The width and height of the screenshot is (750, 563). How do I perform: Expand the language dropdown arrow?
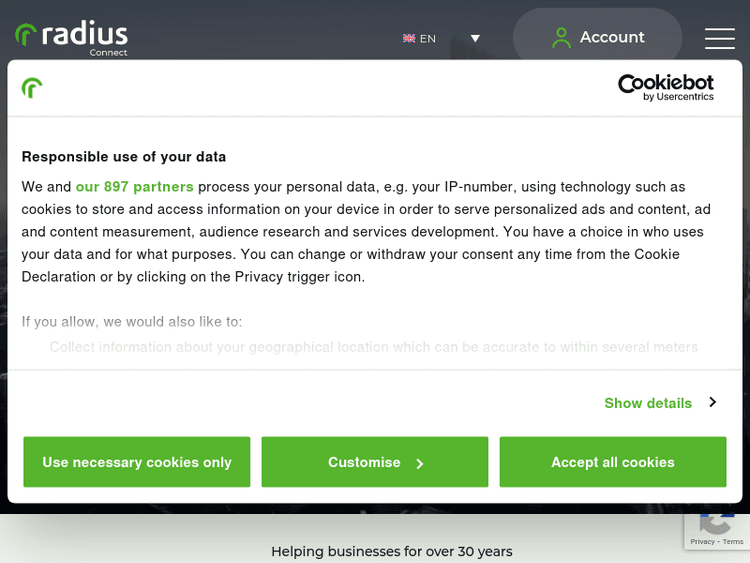click(x=475, y=38)
